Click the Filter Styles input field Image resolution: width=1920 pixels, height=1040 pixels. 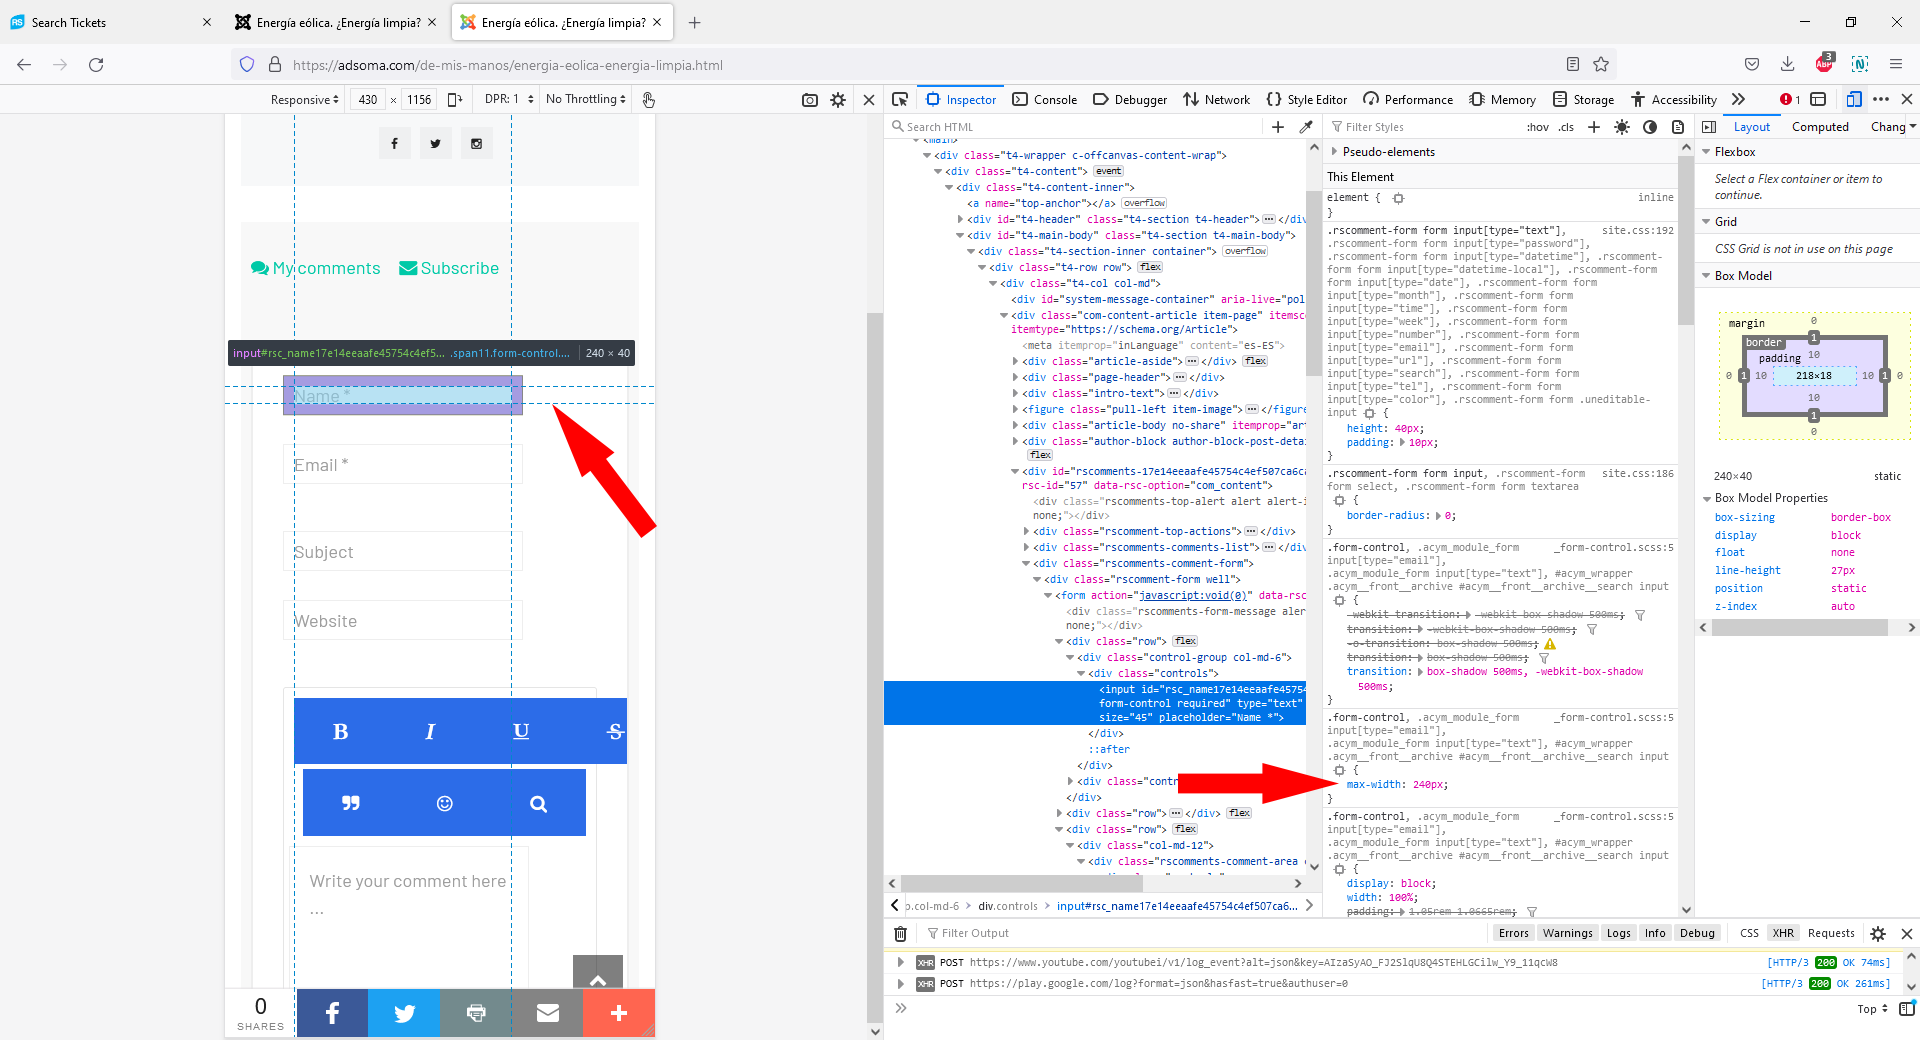click(1420, 127)
